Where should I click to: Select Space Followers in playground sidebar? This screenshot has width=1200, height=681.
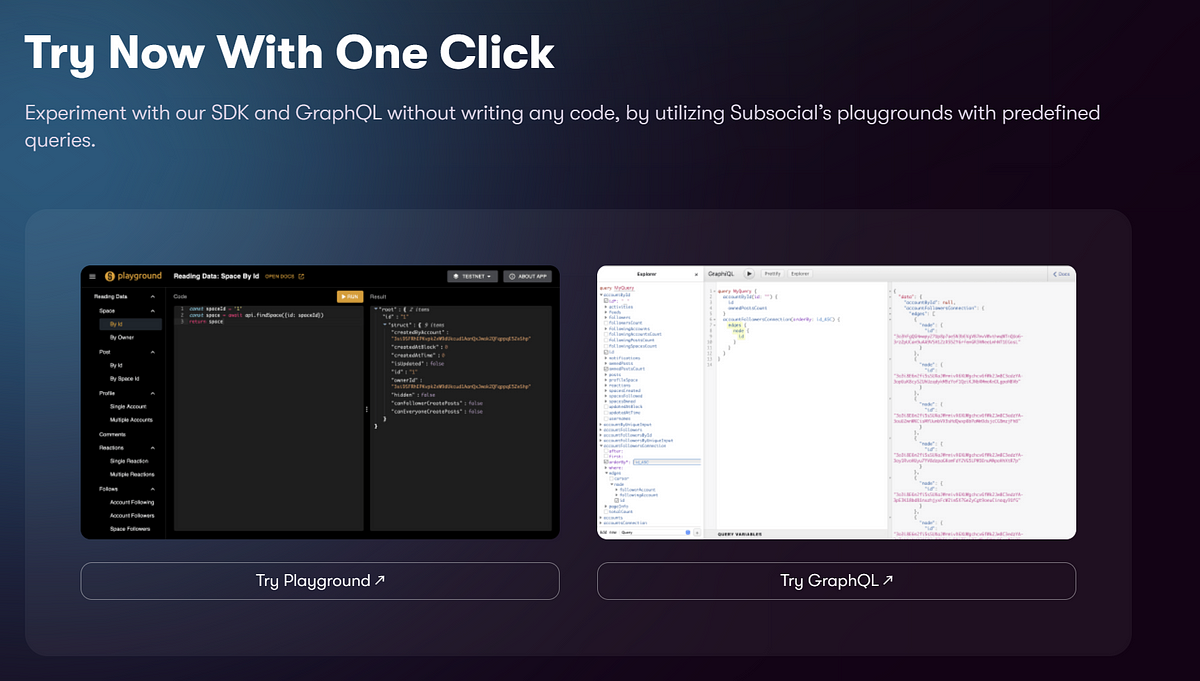pyautogui.click(x=130, y=529)
